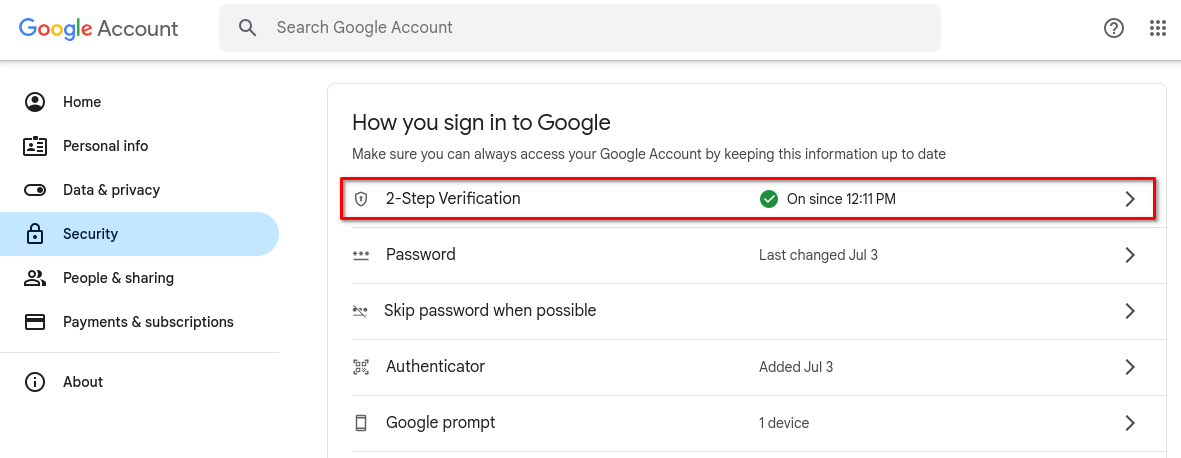Open Password settings via chevron arrow
The width and height of the screenshot is (1181, 458).
tap(1130, 255)
